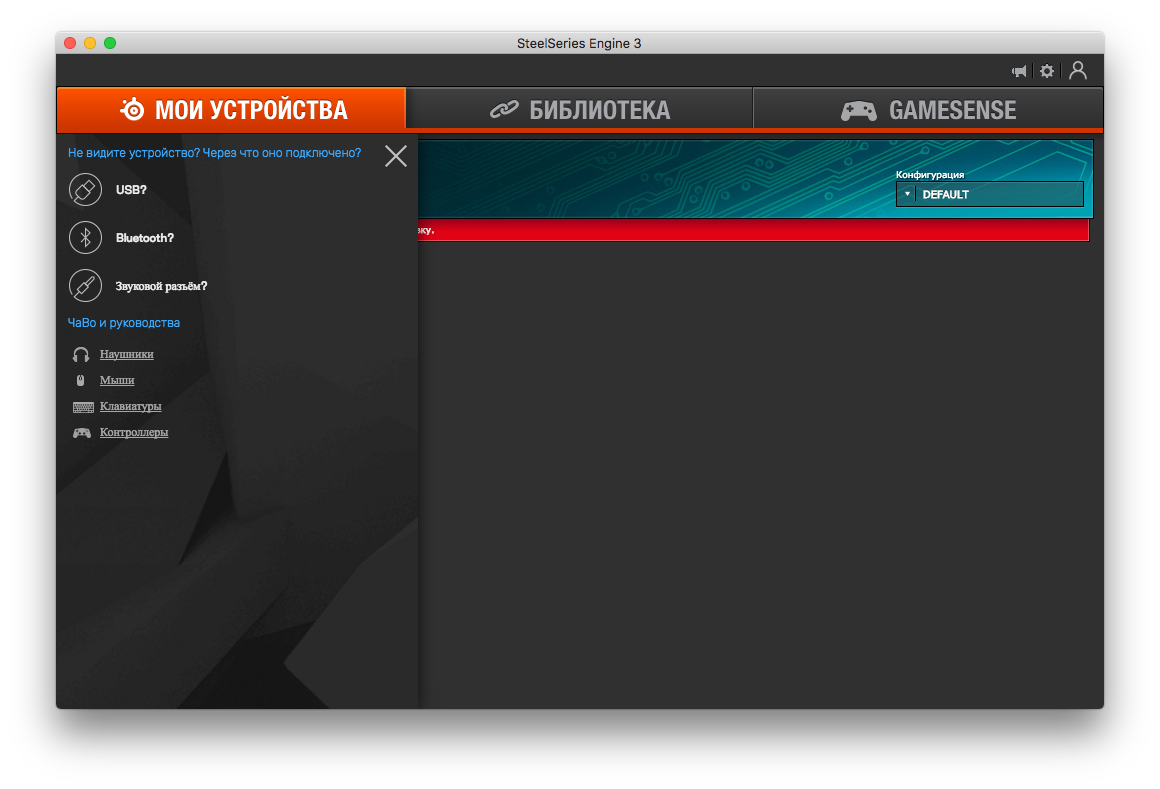Open settings via the gear icon
The image size is (1160, 789).
(x=1047, y=71)
